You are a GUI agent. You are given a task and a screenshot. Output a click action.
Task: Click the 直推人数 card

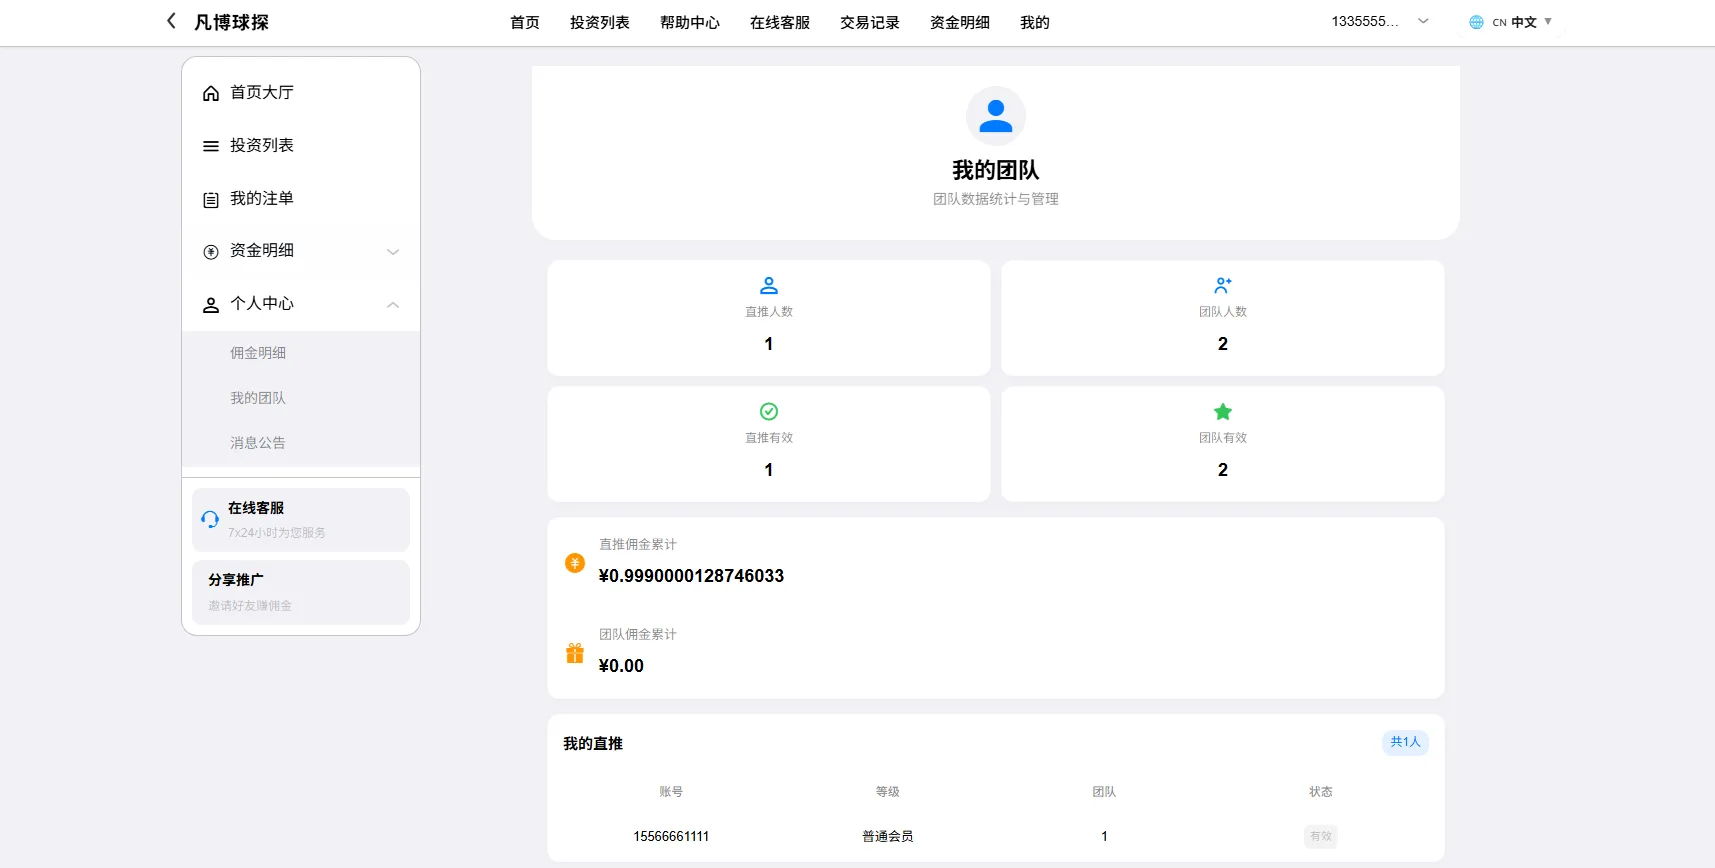pyautogui.click(x=769, y=318)
